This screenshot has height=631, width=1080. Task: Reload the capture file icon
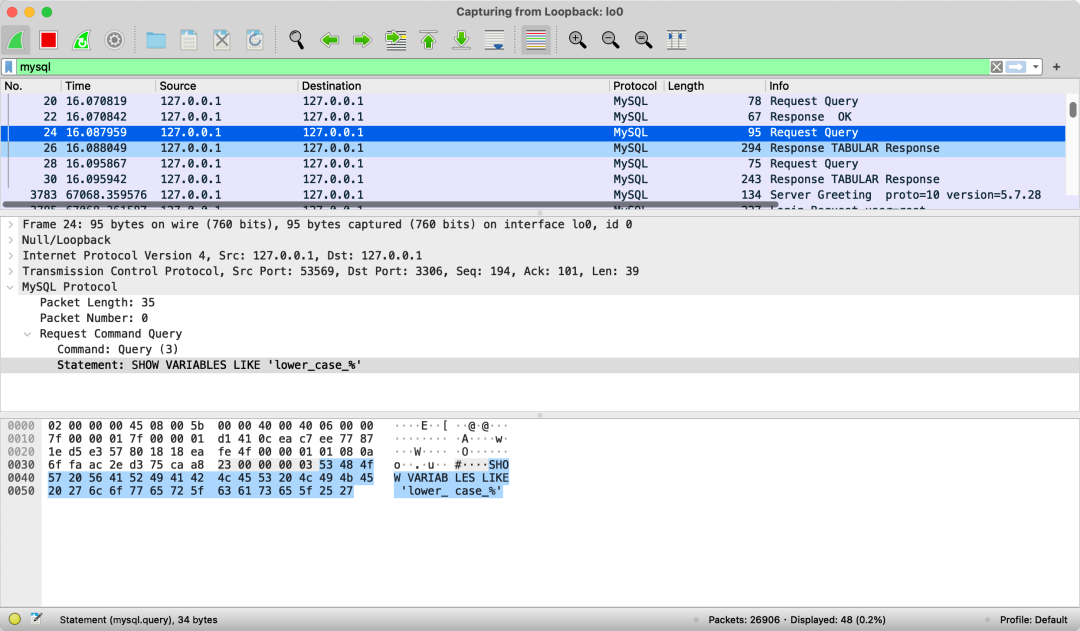[255, 40]
